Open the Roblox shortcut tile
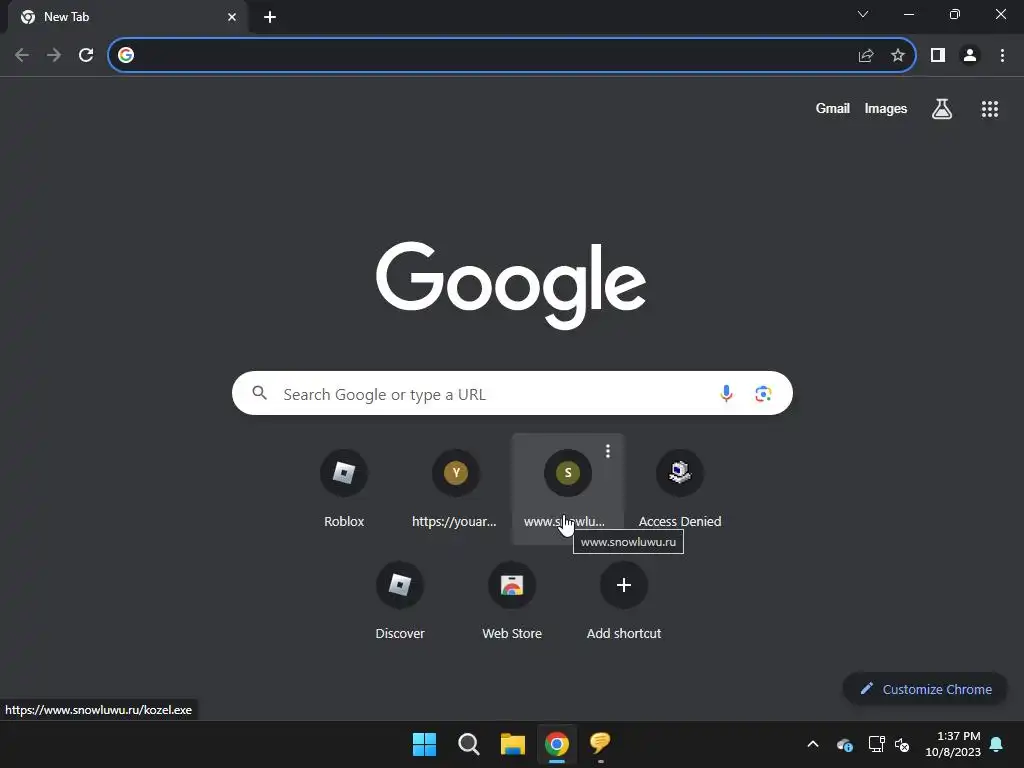Viewport: 1024px width, 768px height. [x=344, y=488]
